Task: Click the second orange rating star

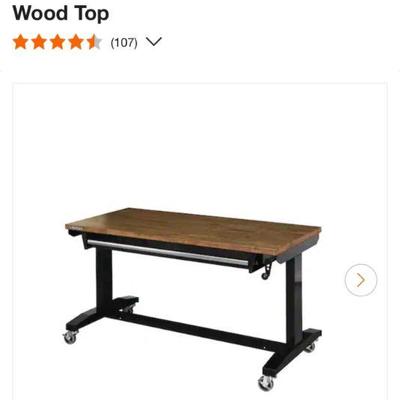Action: click(x=39, y=42)
